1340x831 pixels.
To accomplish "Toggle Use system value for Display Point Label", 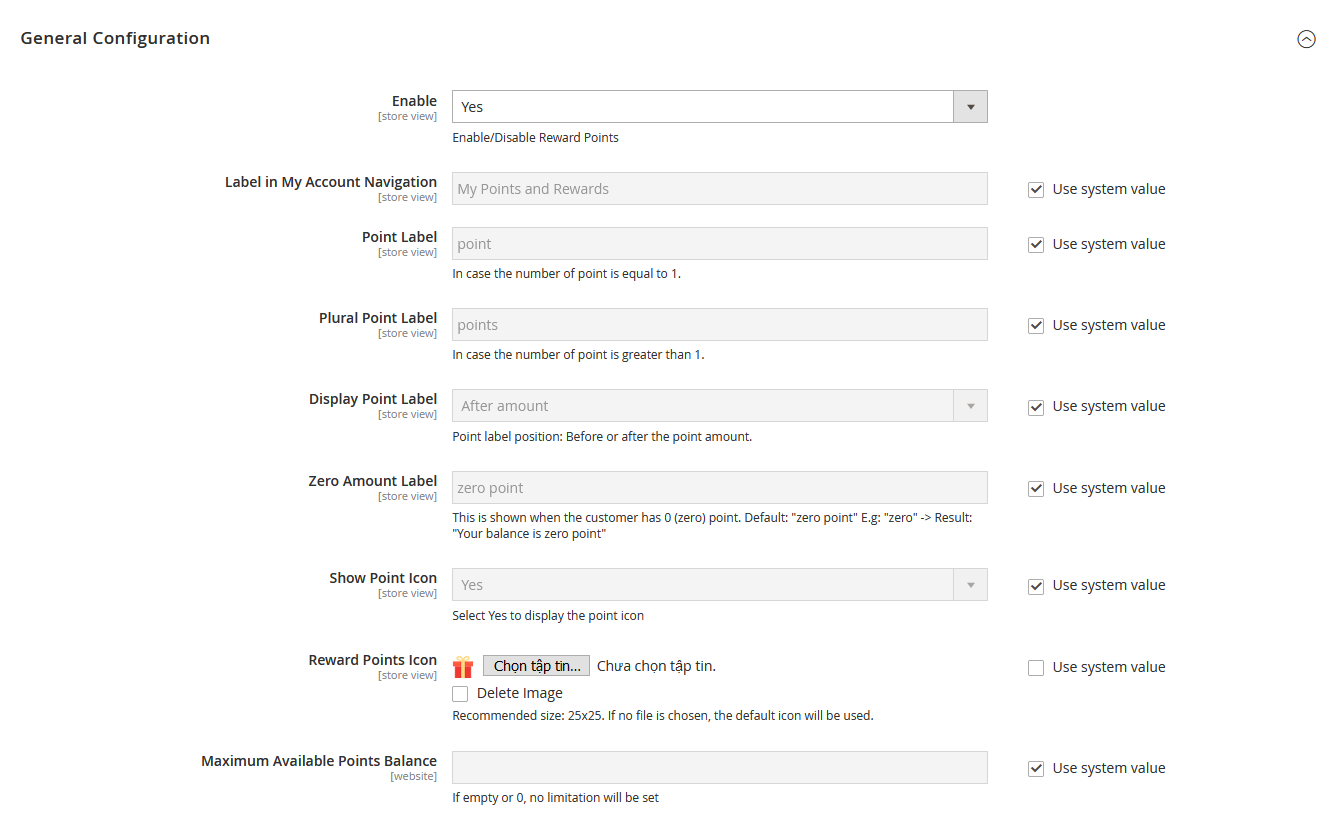I will 1036,407.
